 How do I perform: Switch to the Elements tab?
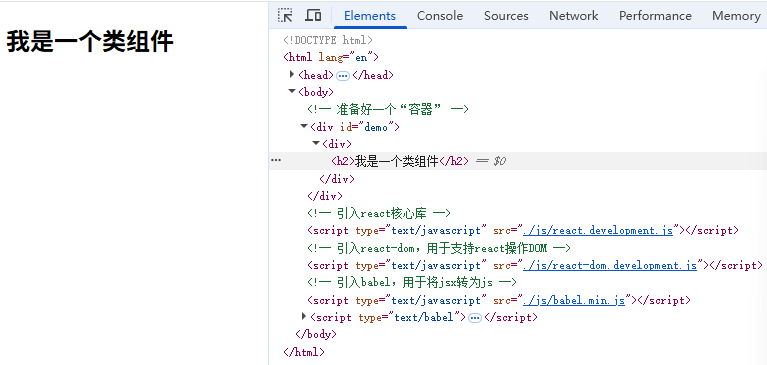[370, 16]
